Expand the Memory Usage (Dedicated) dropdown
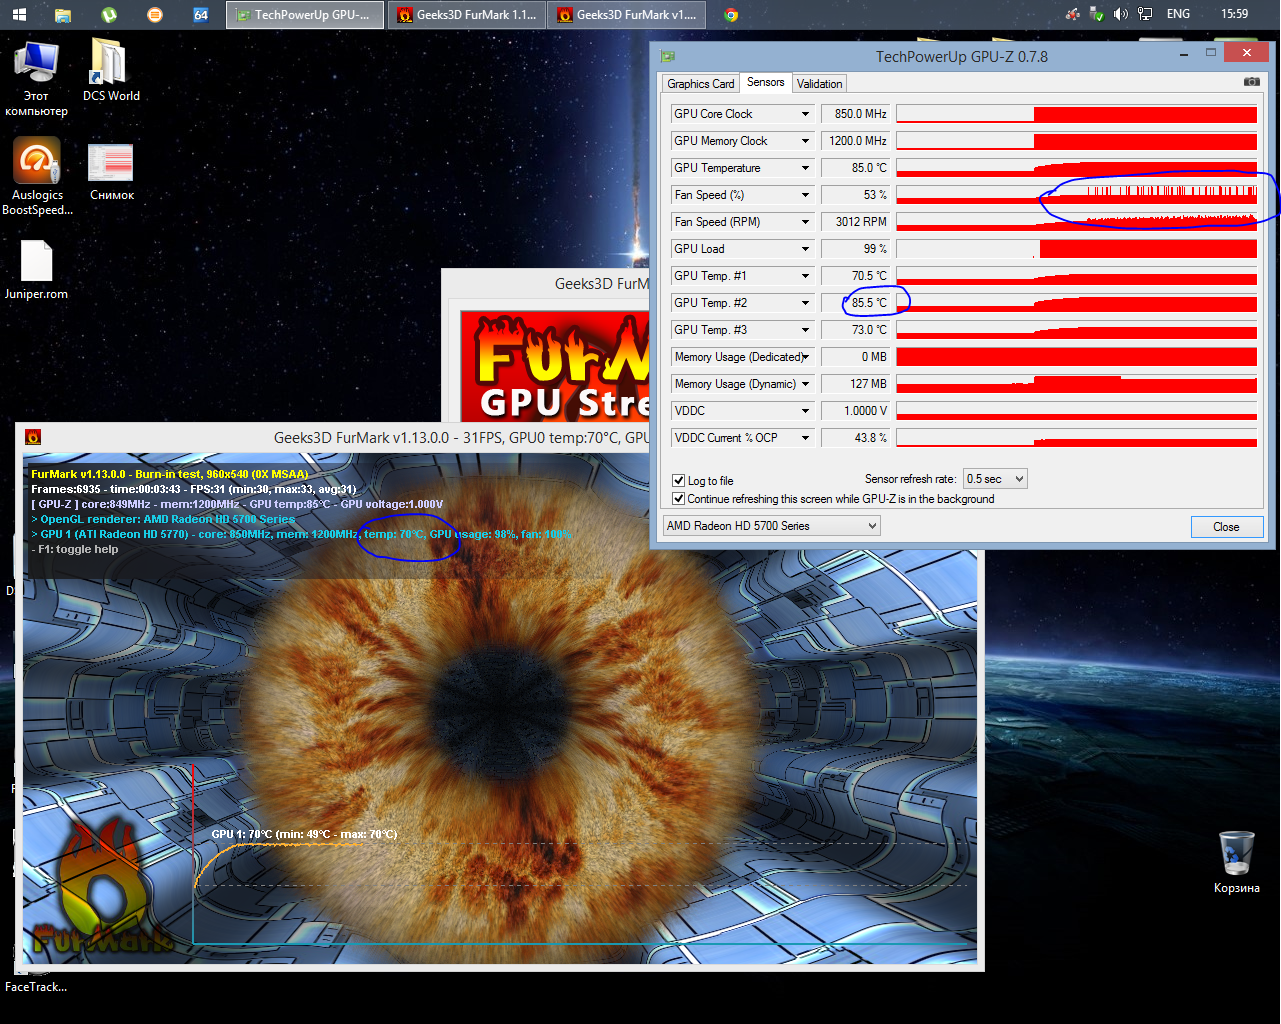This screenshot has height=1024, width=1281. click(x=805, y=357)
